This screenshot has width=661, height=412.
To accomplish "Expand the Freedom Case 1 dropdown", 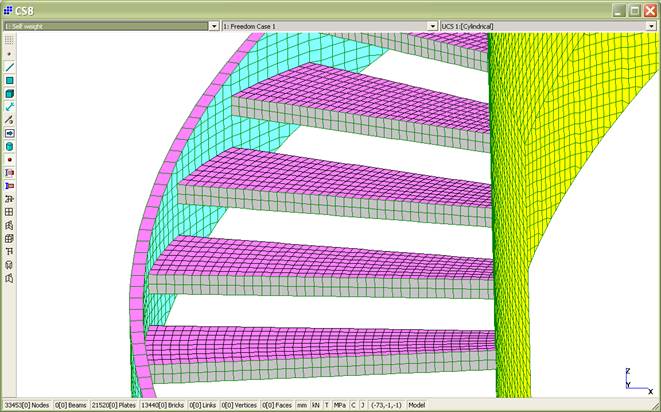I will click(432, 26).
